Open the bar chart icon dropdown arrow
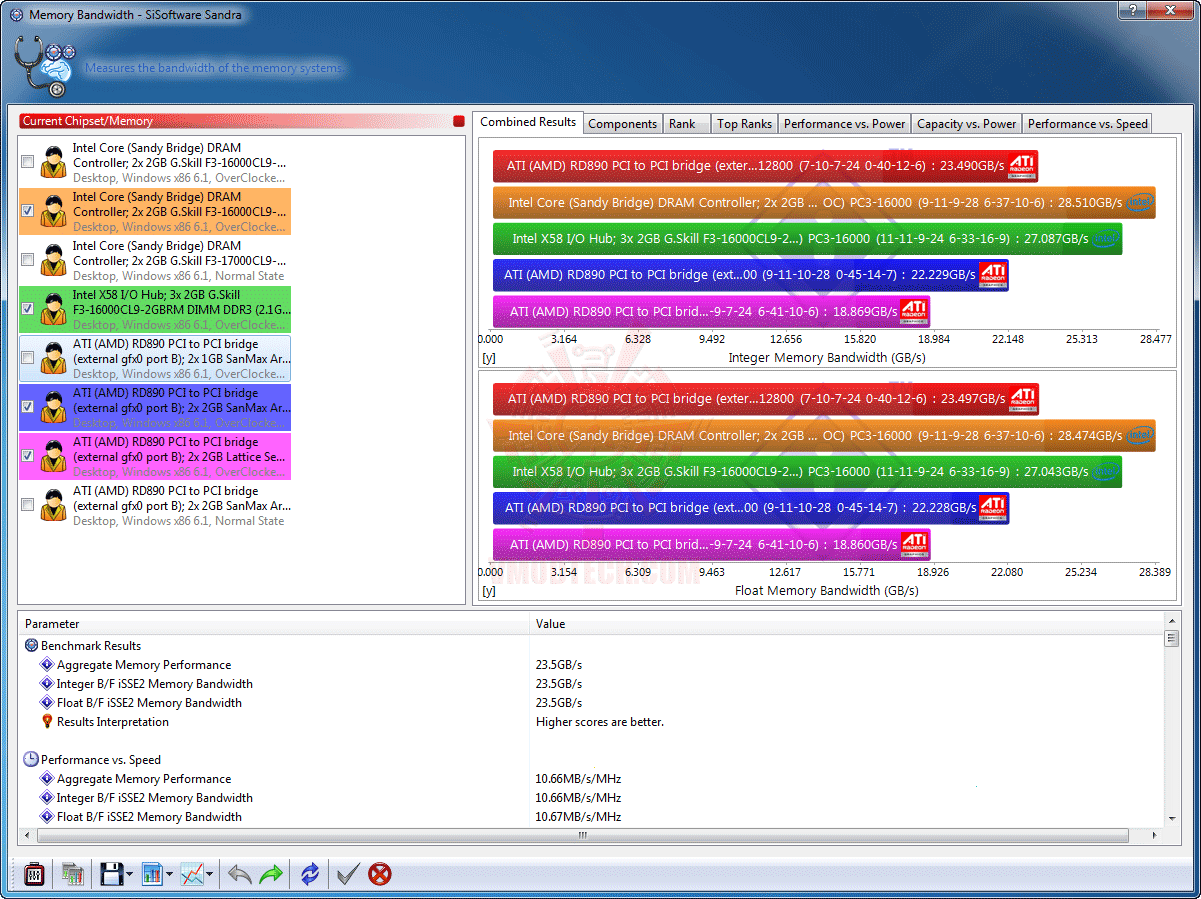 pyautogui.click(x=169, y=875)
